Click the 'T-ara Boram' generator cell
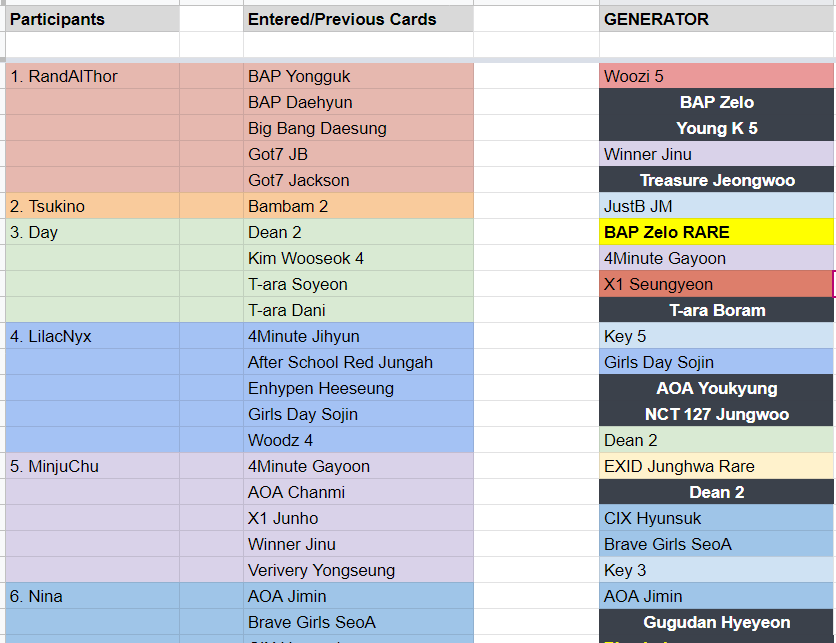The width and height of the screenshot is (836, 643). point(717,310)
